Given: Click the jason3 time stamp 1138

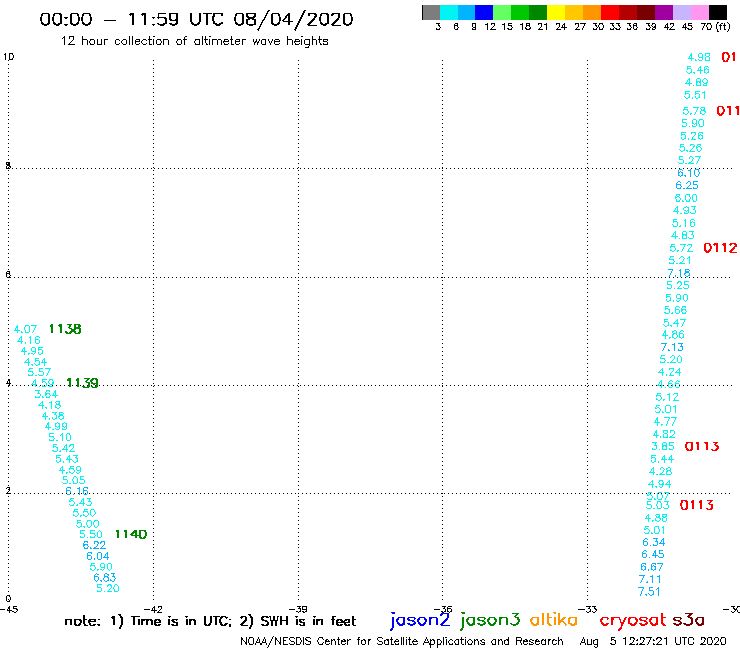Looking at the screenshot, I should (65, 329).
